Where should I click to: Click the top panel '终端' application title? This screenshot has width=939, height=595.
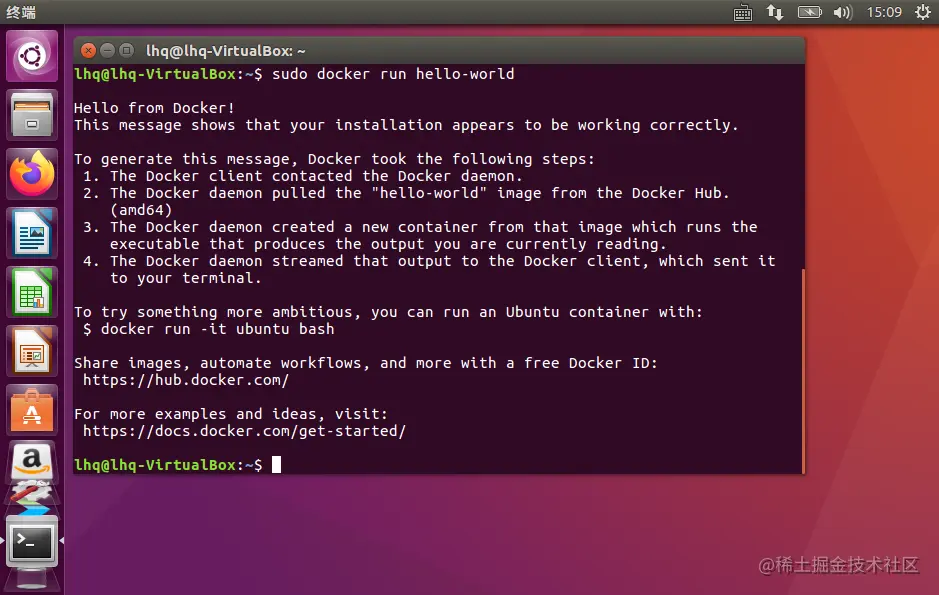[22, 13]
